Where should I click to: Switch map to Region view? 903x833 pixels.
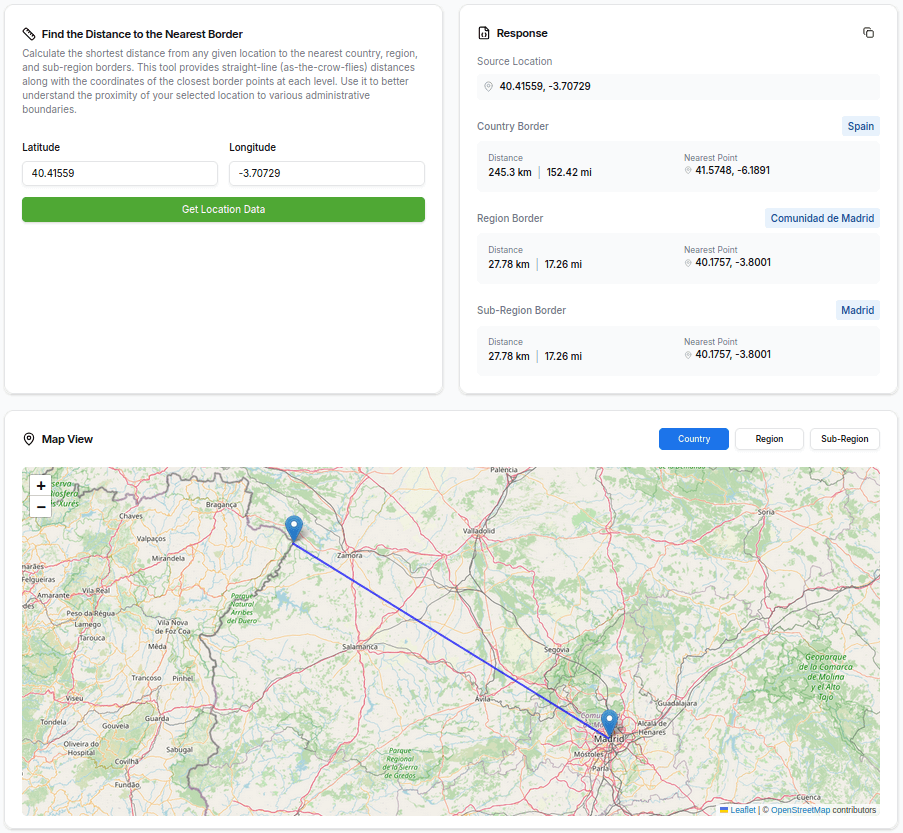coord(769,439)
